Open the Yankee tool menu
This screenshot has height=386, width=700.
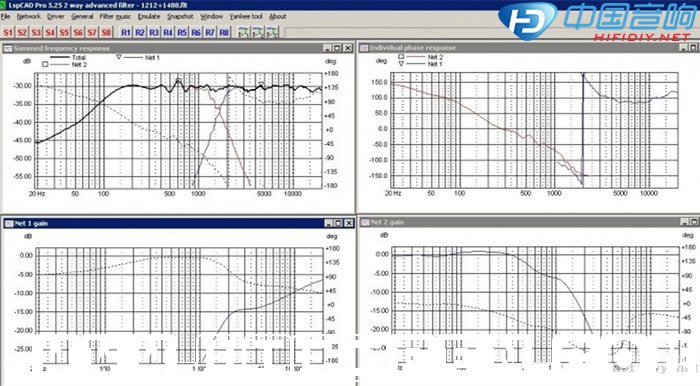[x=246, y=17]
